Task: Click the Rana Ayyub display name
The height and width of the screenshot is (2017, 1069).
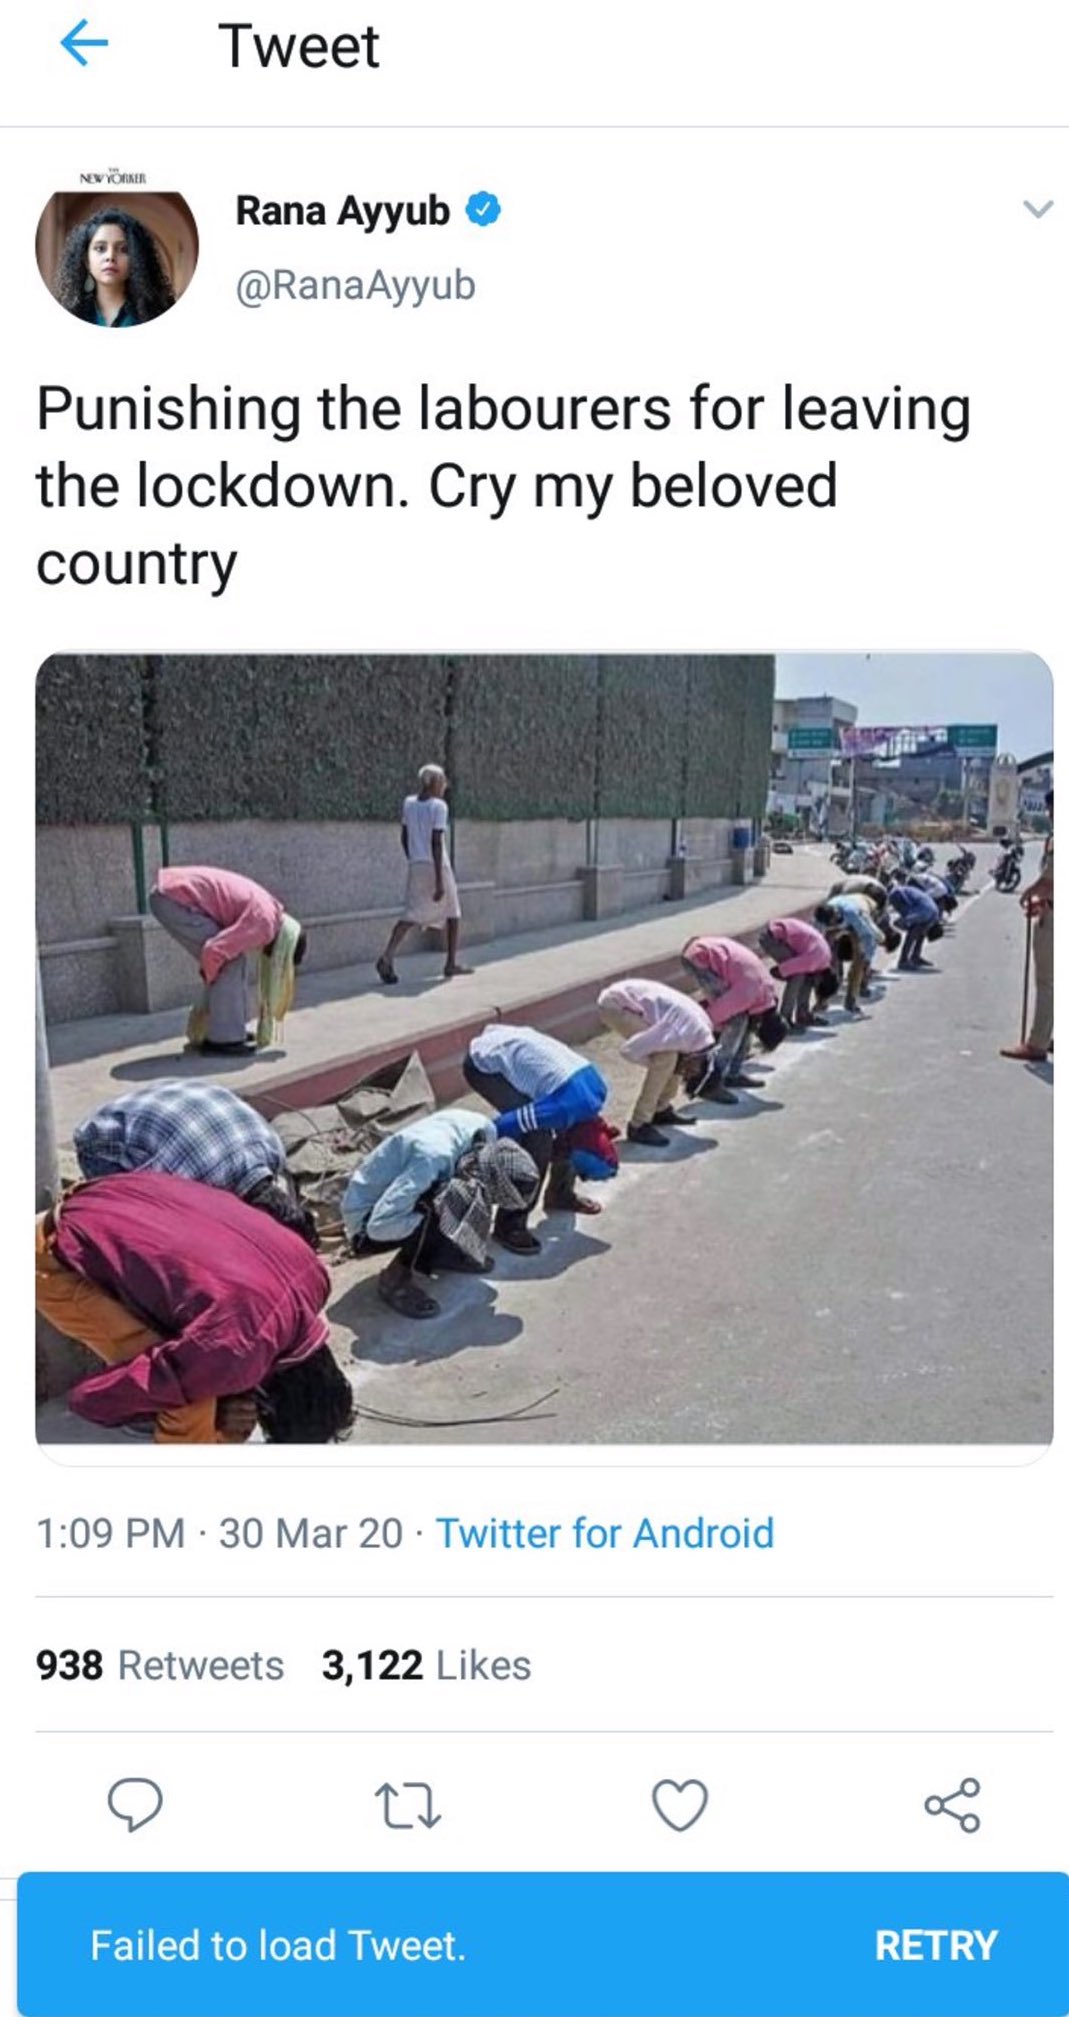Action: click(343, 210)
